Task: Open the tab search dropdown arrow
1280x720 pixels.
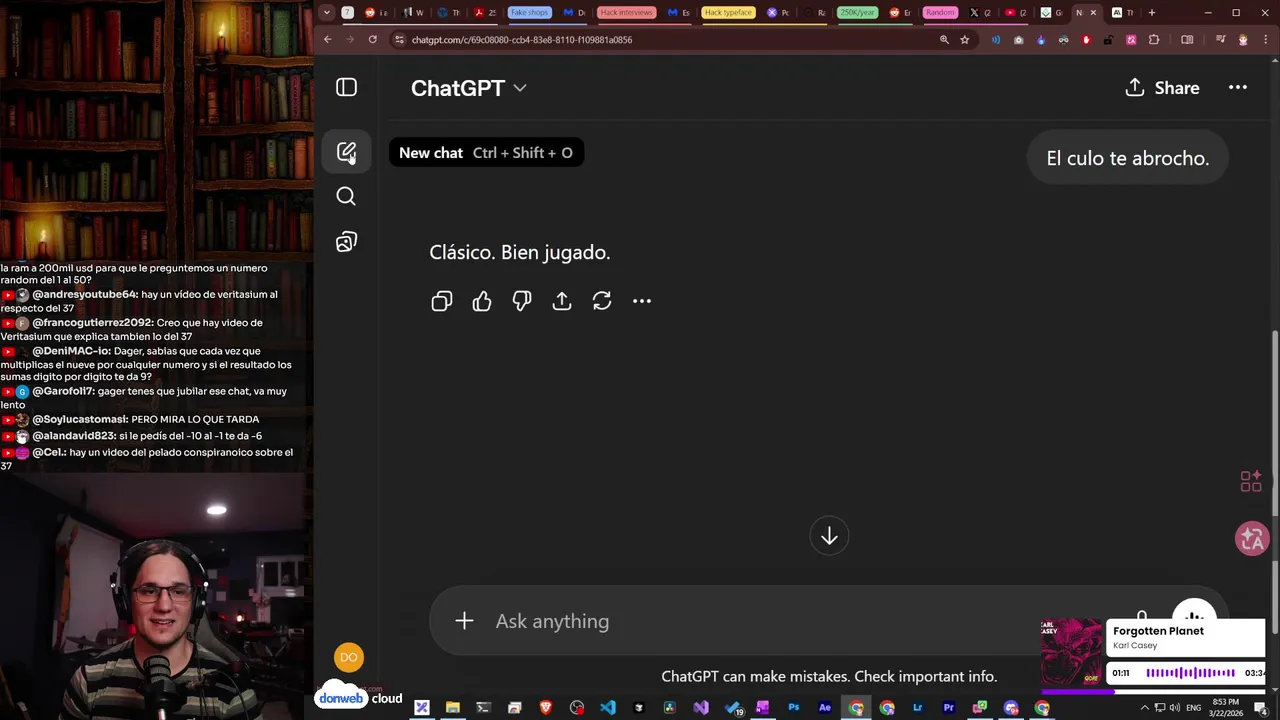Action: (327, 13)
